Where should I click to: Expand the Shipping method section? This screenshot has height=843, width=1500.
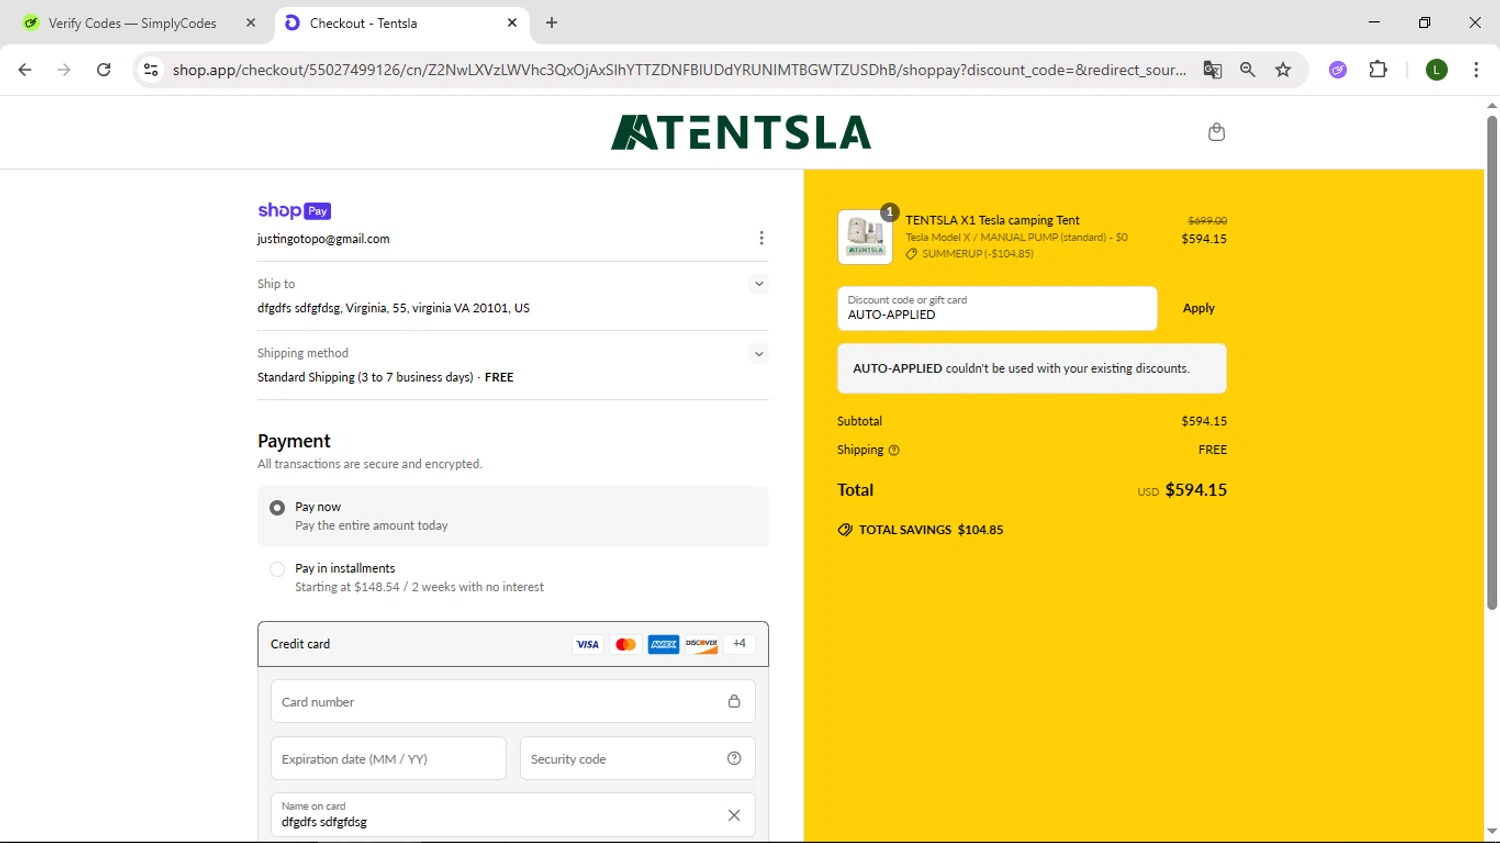point(759,353)
